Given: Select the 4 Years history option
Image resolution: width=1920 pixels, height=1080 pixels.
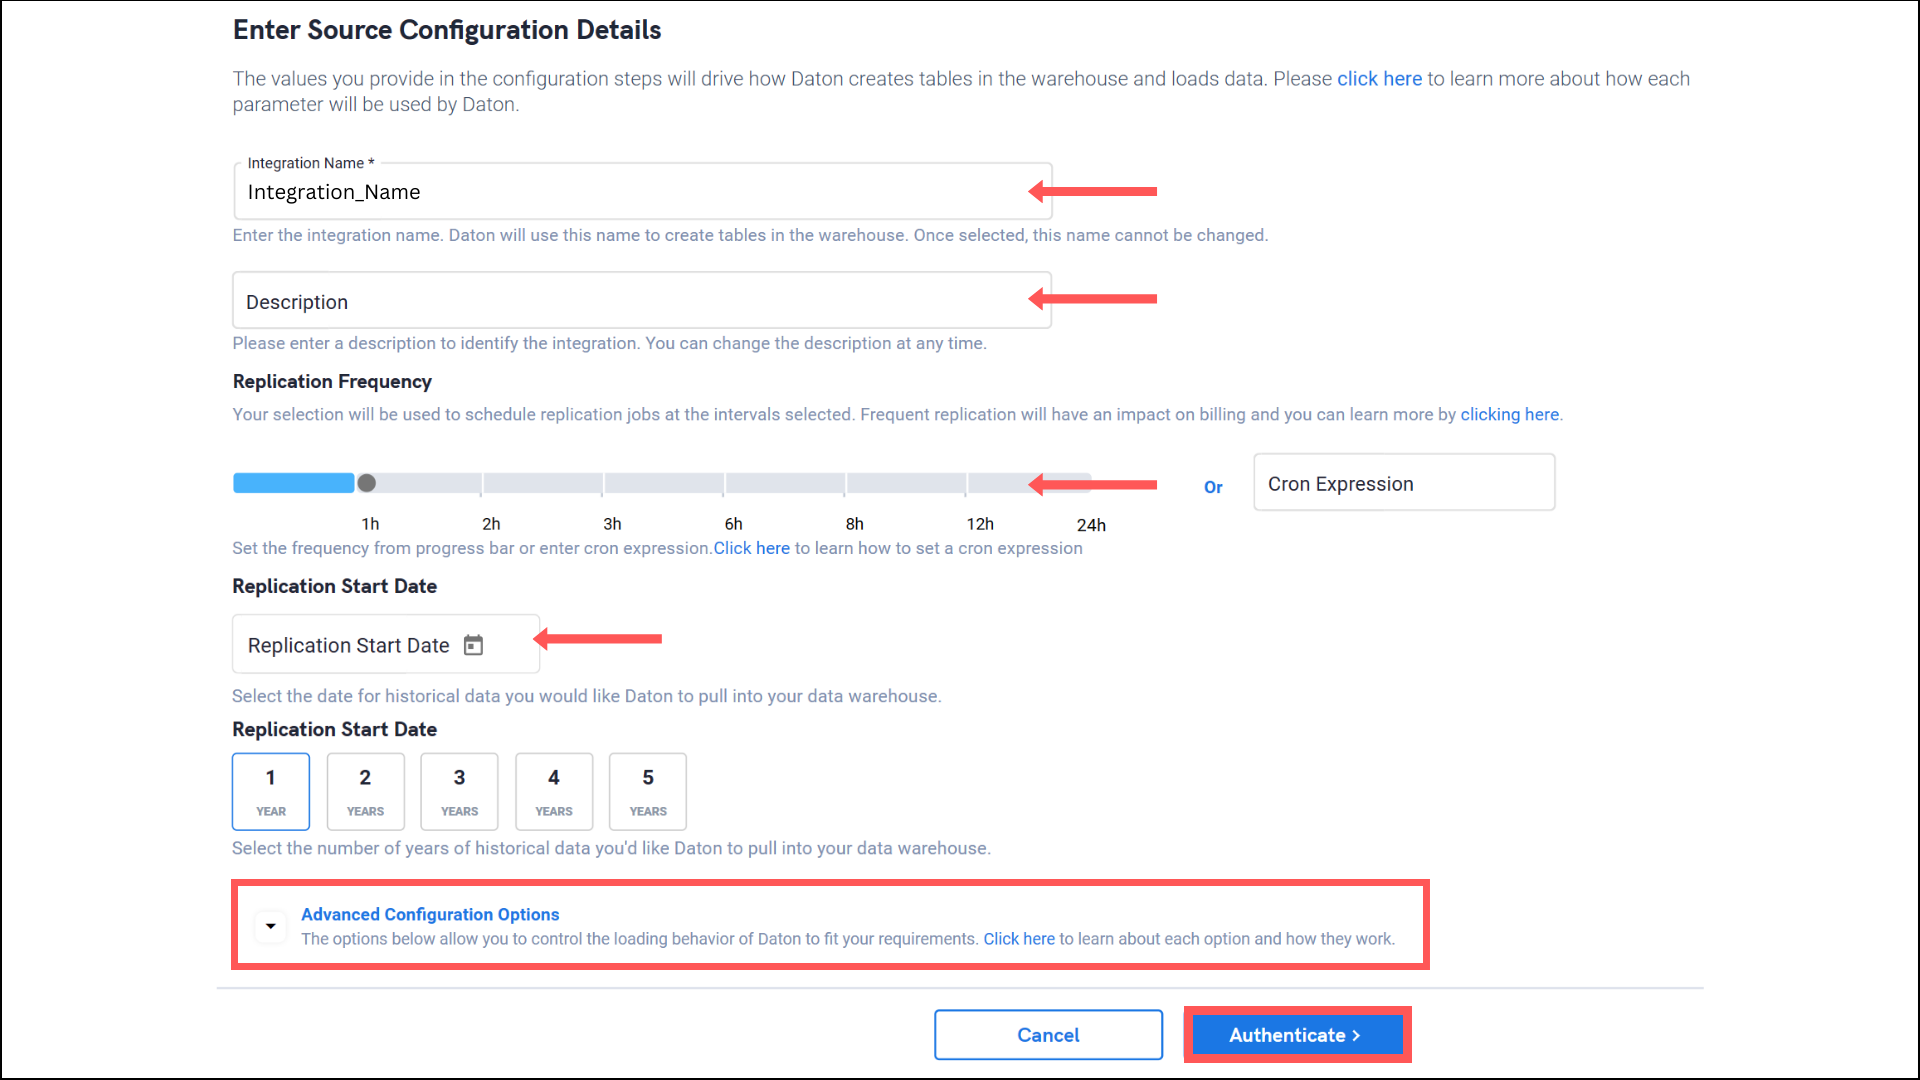Looking at the screenshot, I should (x=554, y=791).
